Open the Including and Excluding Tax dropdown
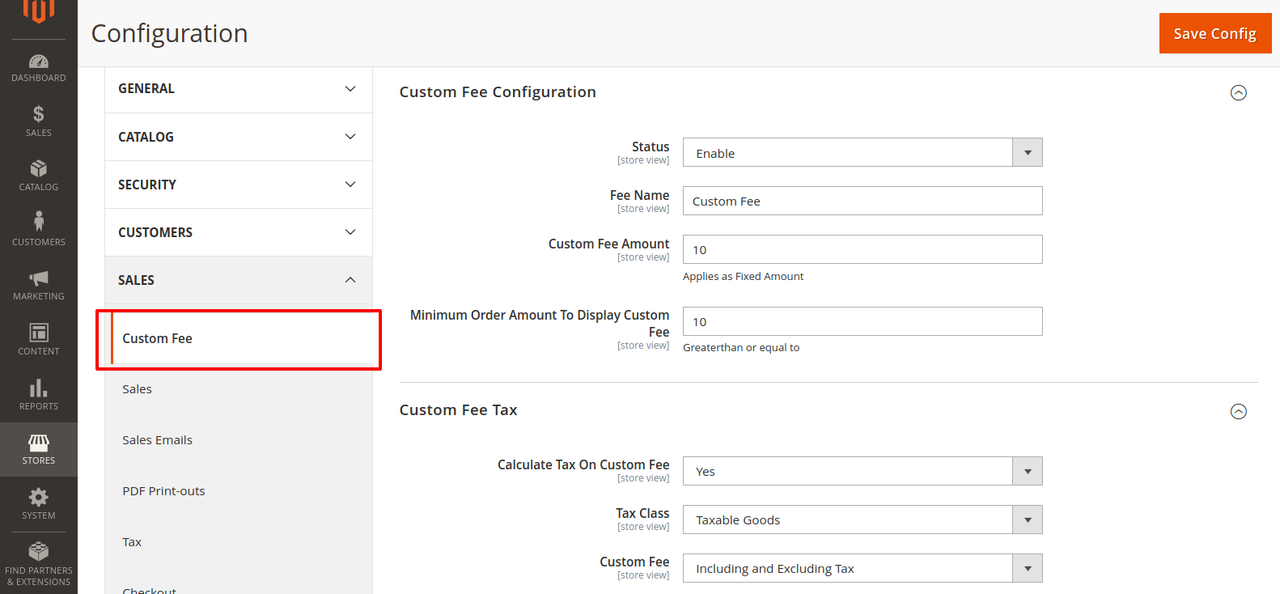 [862, 568]
